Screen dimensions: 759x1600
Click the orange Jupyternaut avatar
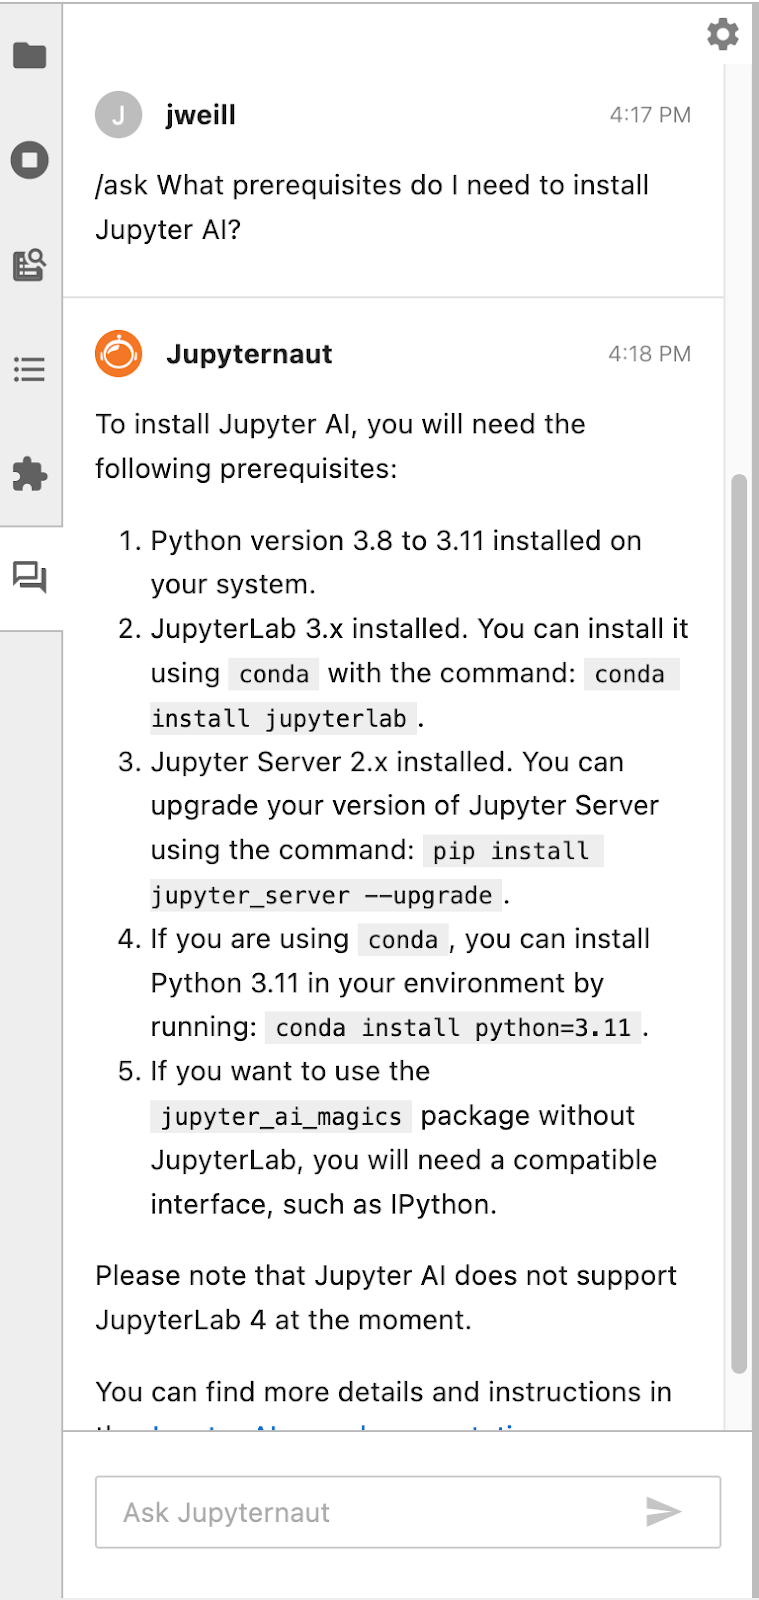click(x=118, y=353)
